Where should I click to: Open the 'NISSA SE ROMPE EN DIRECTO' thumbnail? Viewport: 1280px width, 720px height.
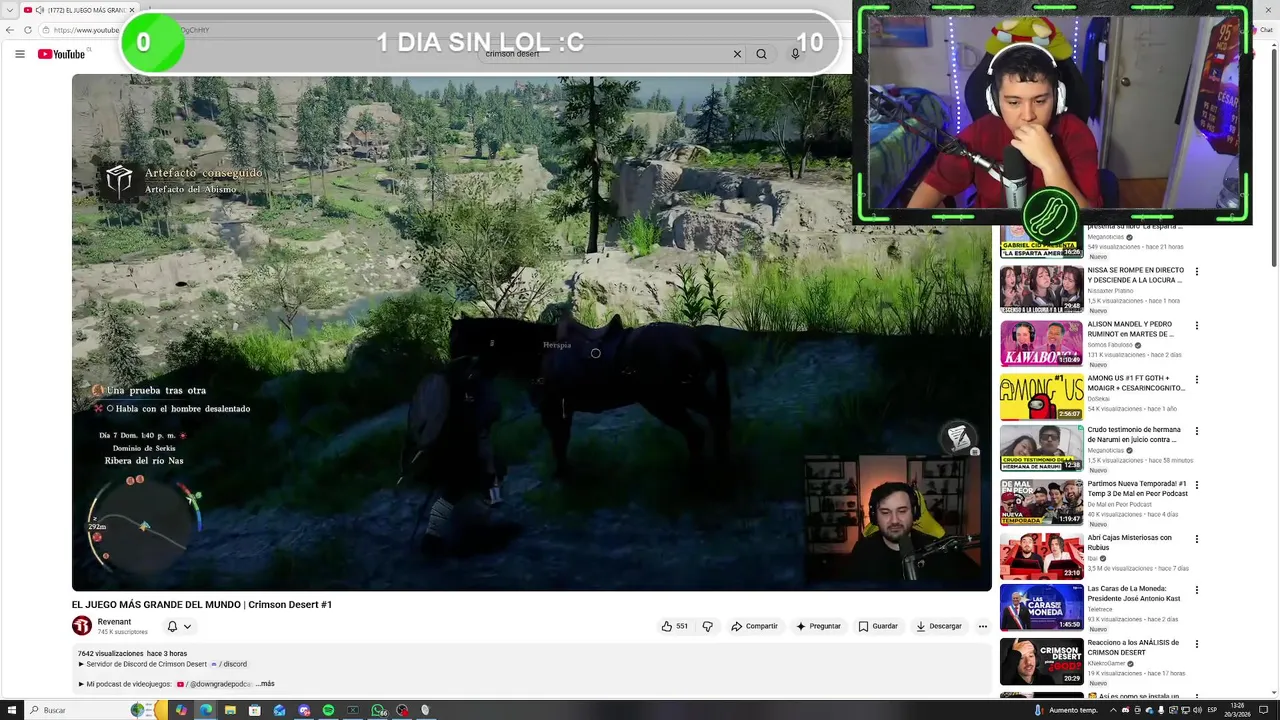coord(1041,289)
